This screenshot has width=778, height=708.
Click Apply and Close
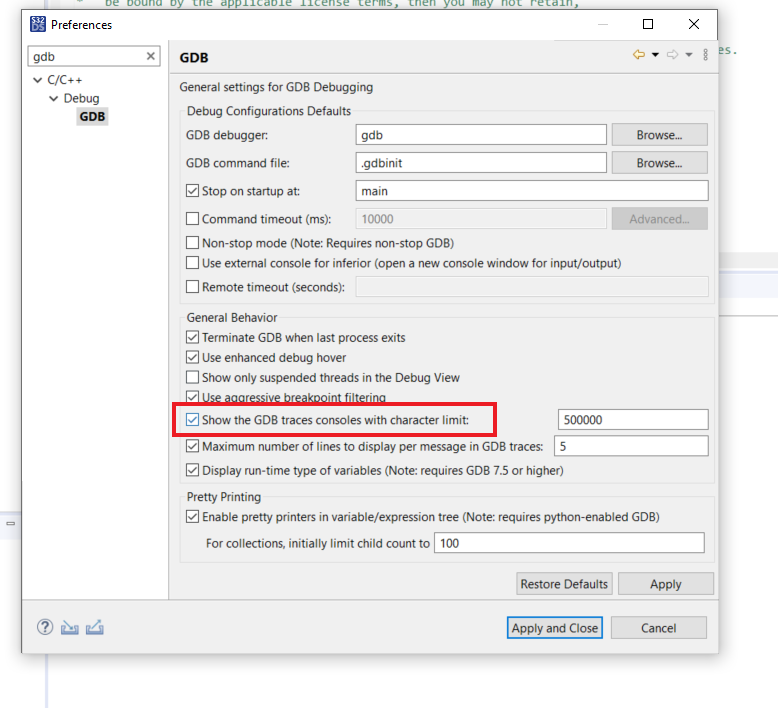[555, 628]
